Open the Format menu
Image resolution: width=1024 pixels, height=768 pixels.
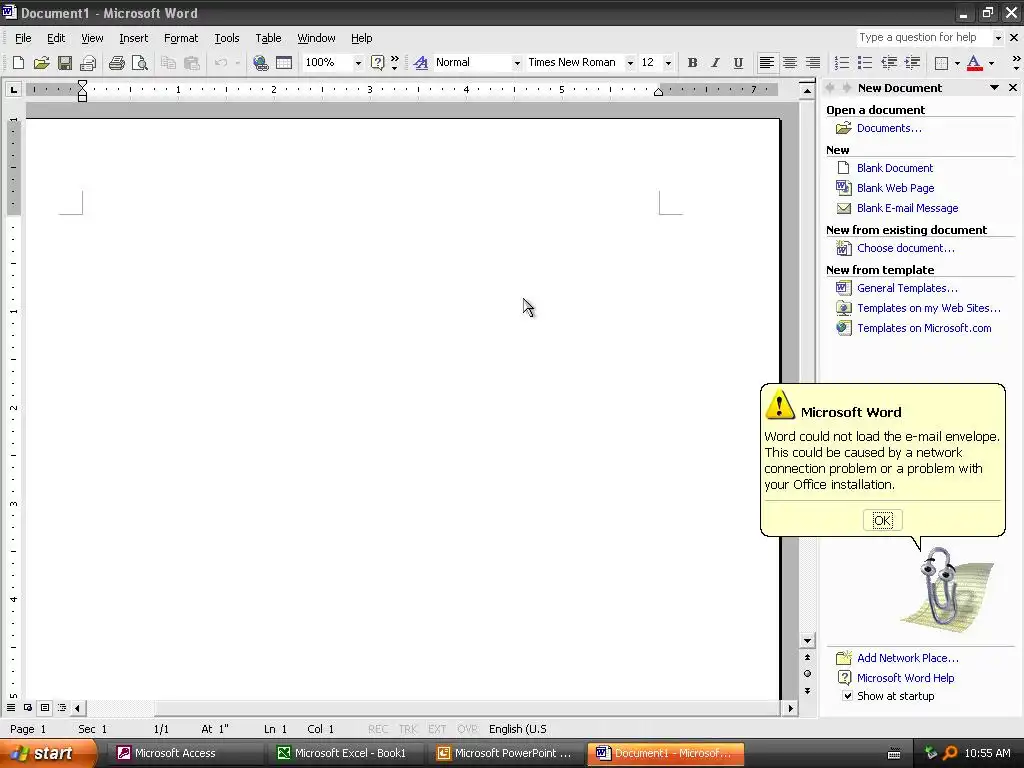(181, 38)
